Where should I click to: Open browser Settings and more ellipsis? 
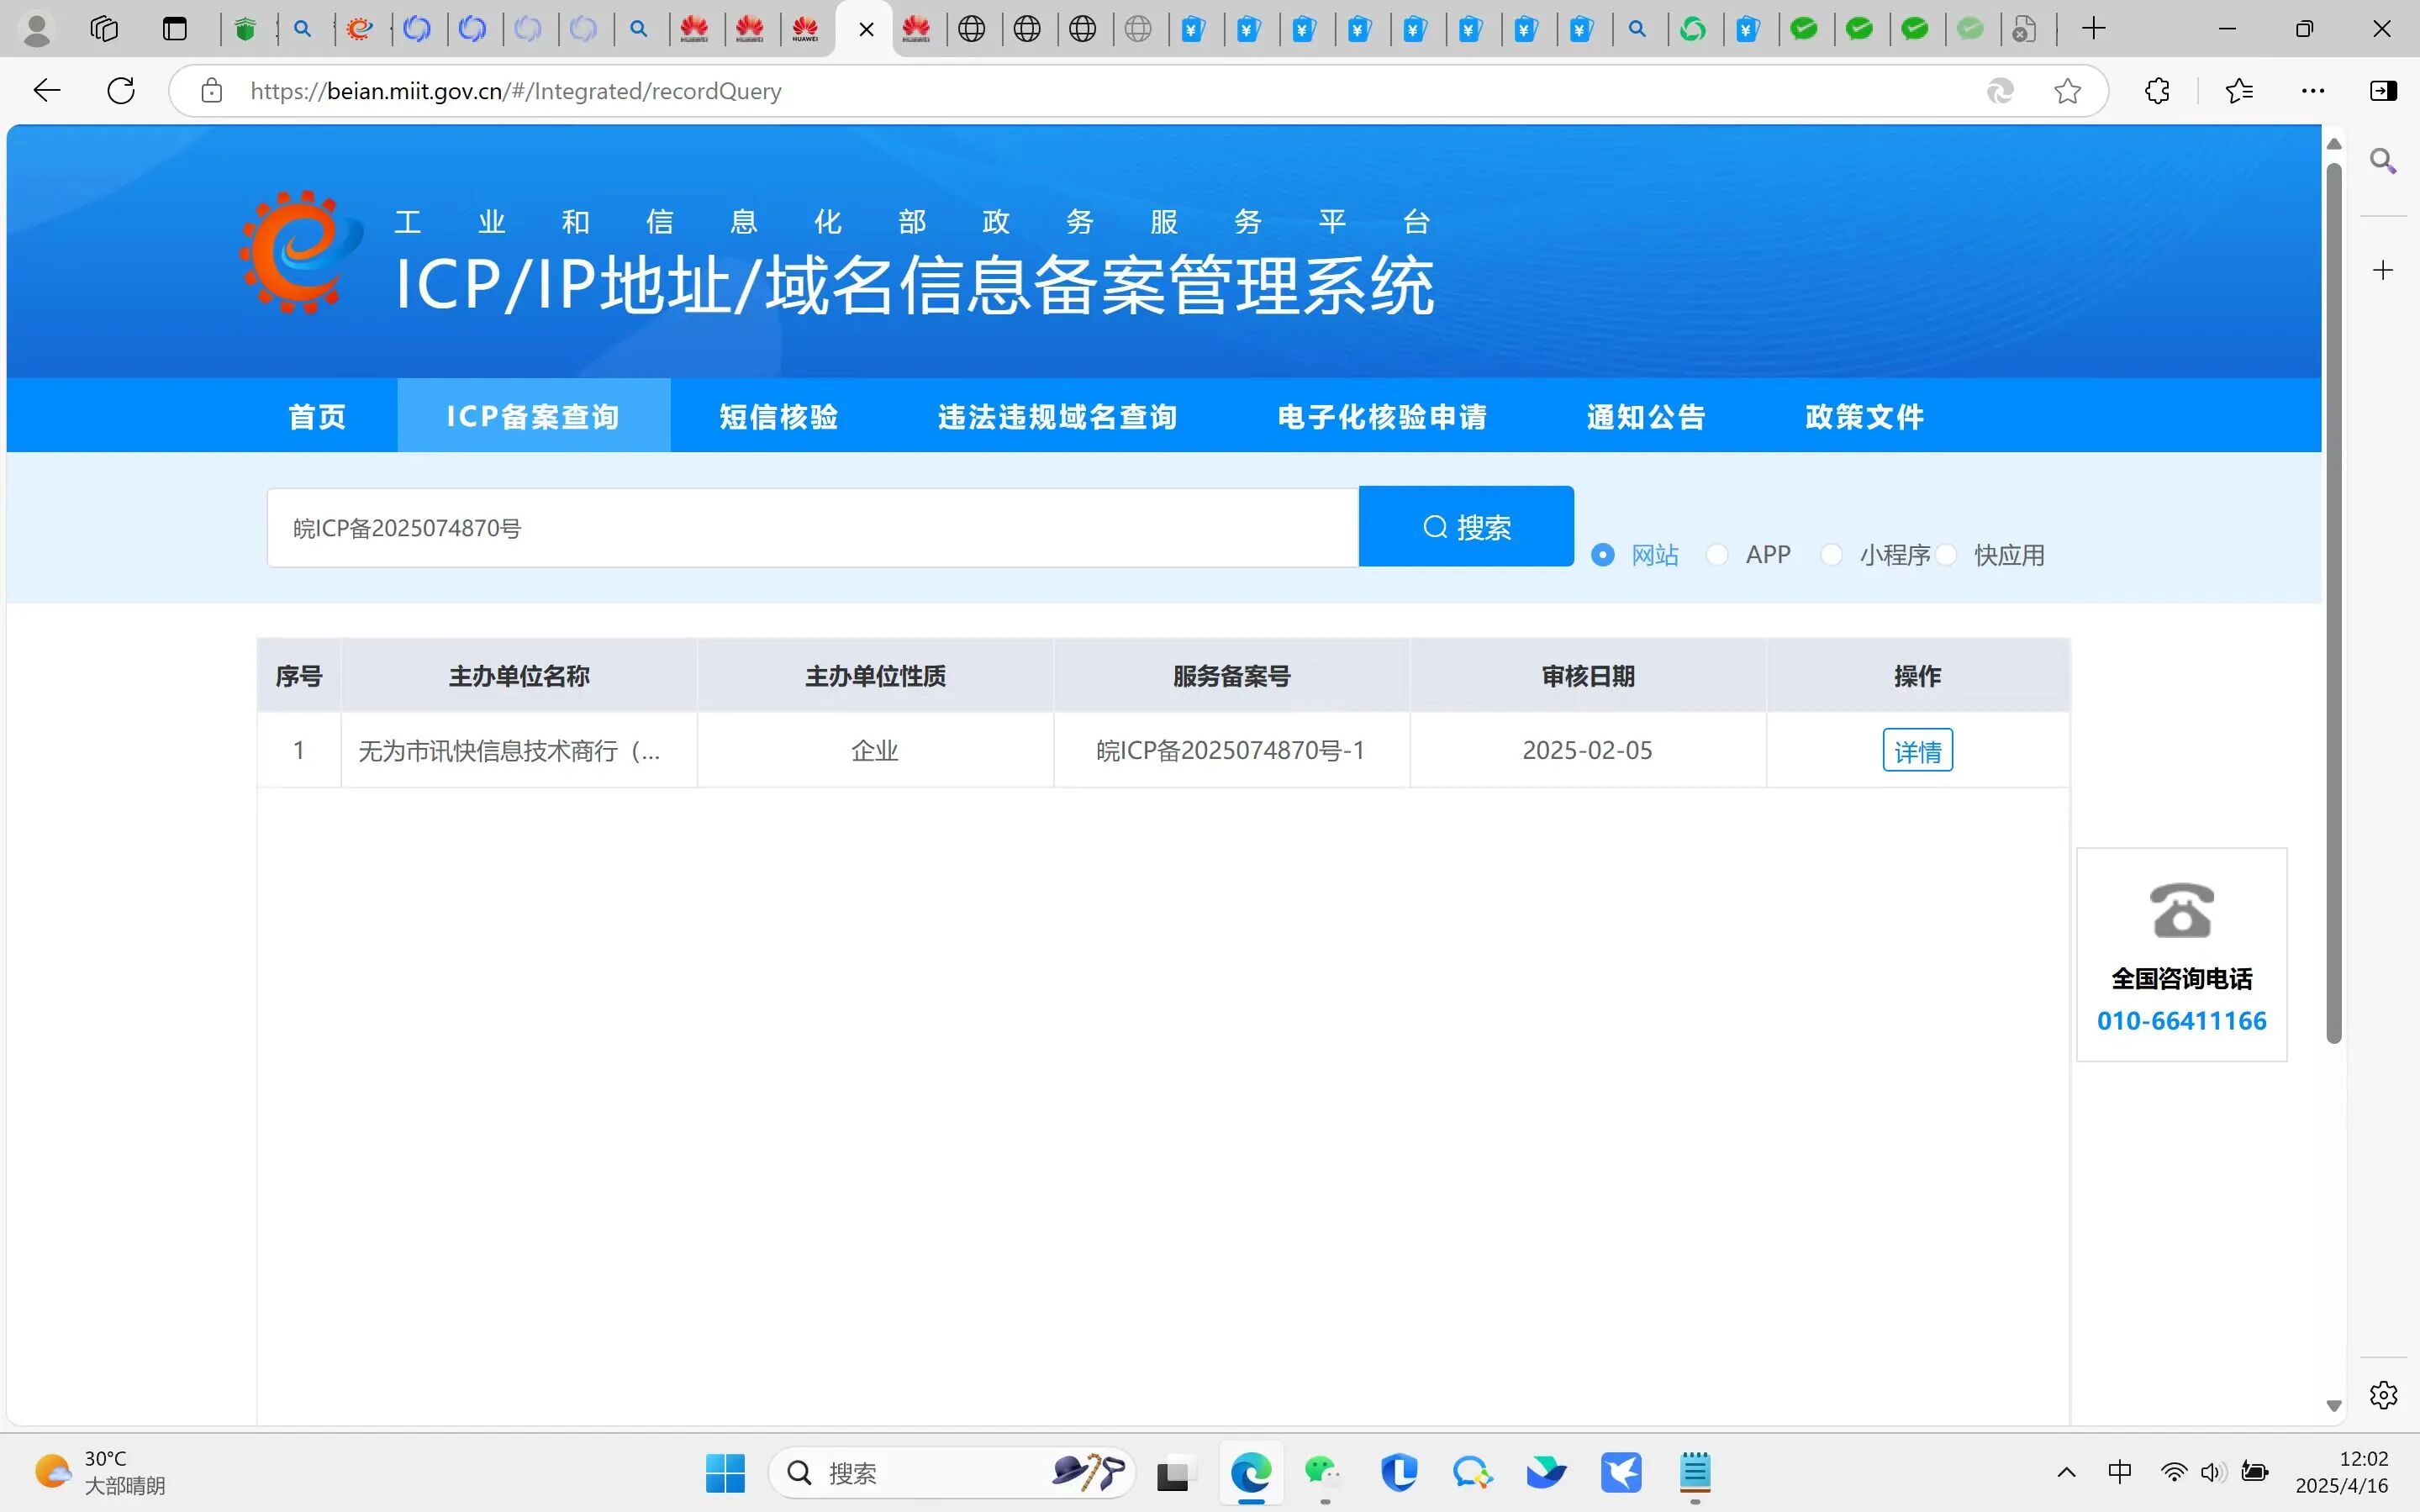(2312, 91)
